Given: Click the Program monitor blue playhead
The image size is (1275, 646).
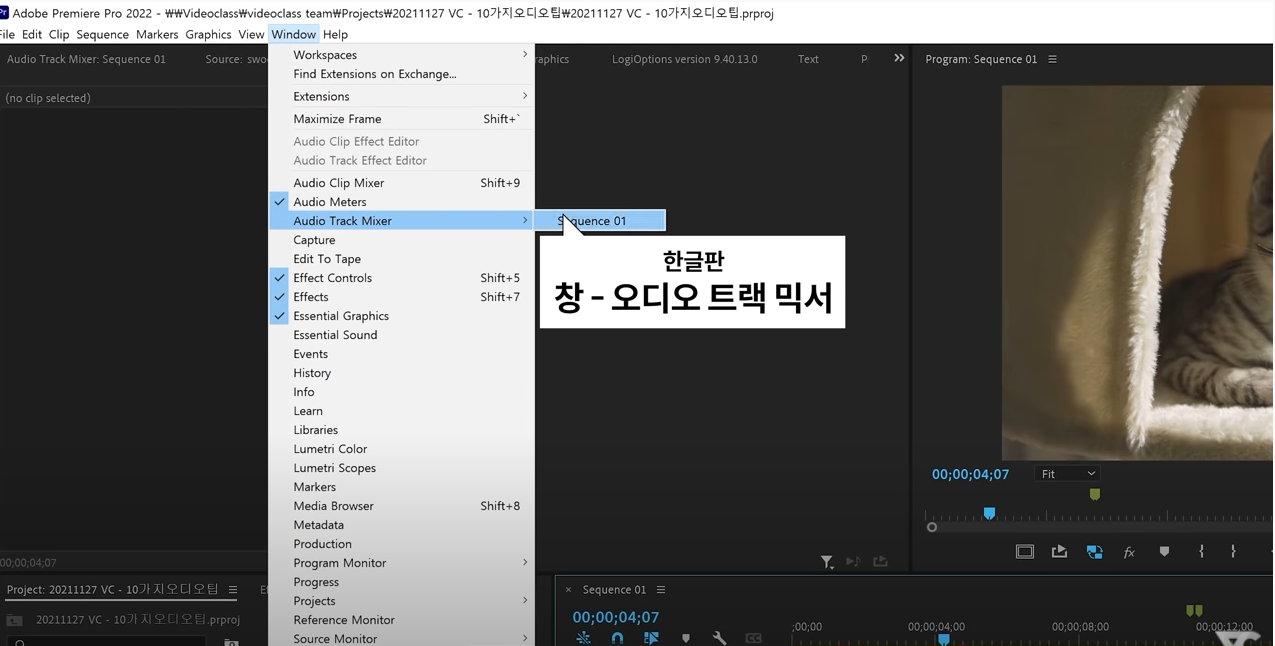Looking at the screenshot, I should [x=989, y=513].
